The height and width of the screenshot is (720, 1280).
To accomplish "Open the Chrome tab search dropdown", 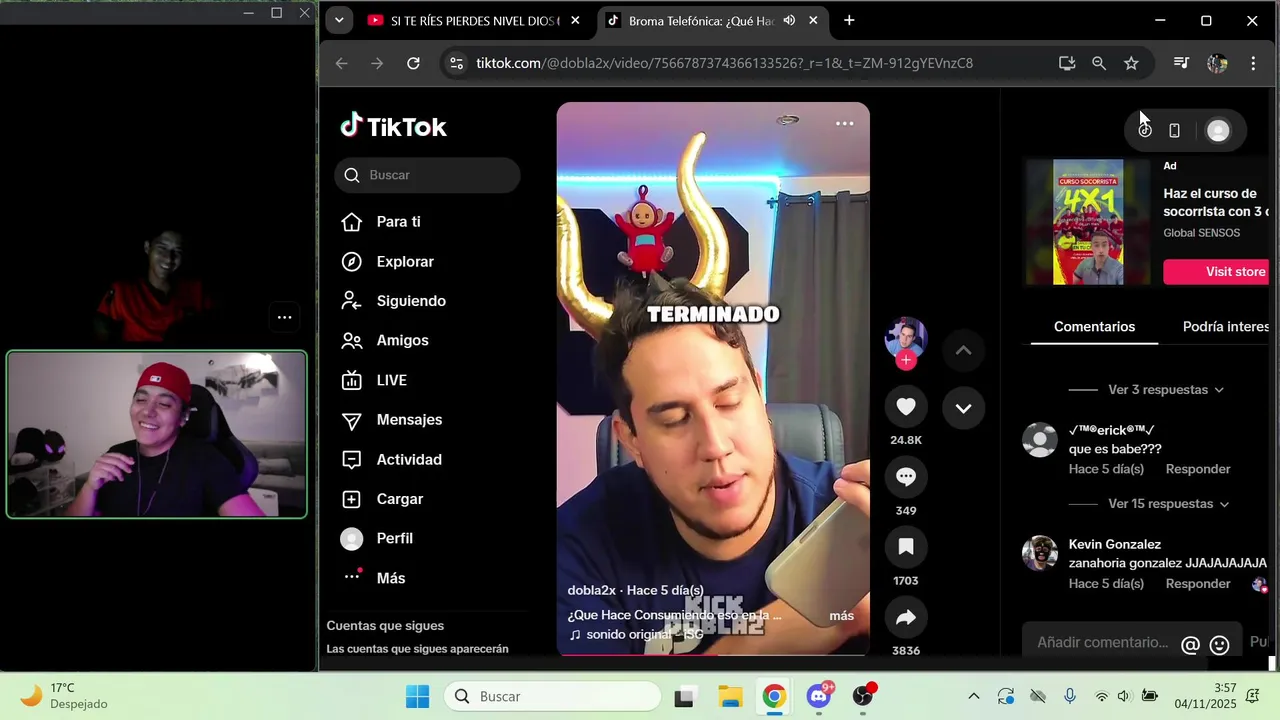I will [339, 21].
